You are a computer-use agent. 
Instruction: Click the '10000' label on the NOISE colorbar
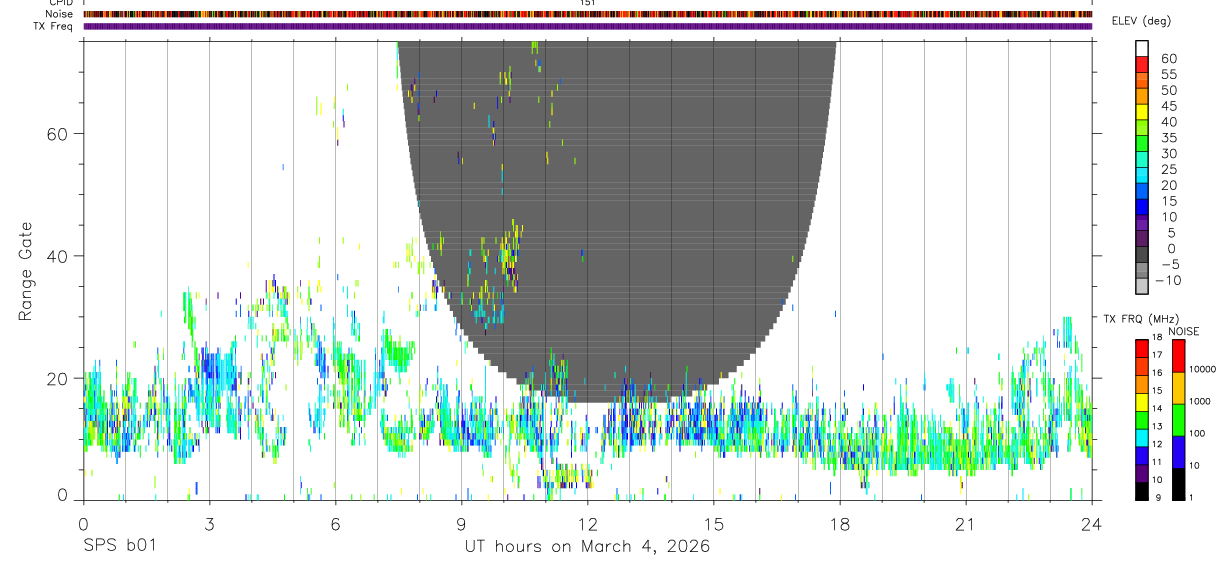1205,369
